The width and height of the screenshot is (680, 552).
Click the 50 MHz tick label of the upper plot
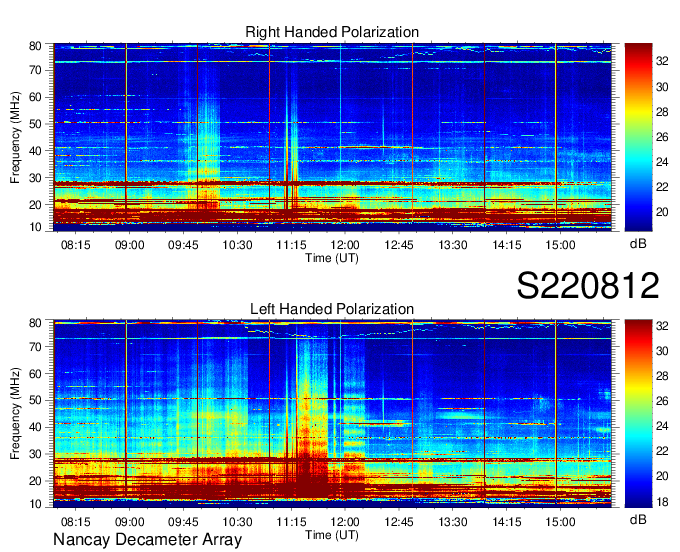tap(35, 124)
